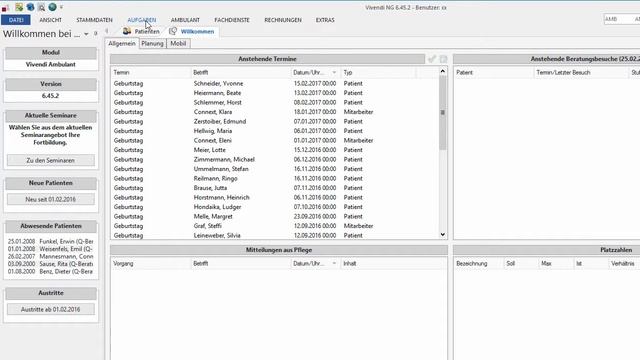This screenshot has height=360, width=640.
Task: Pin the Willkommen sidebar panel
Action: click(96, 34)
